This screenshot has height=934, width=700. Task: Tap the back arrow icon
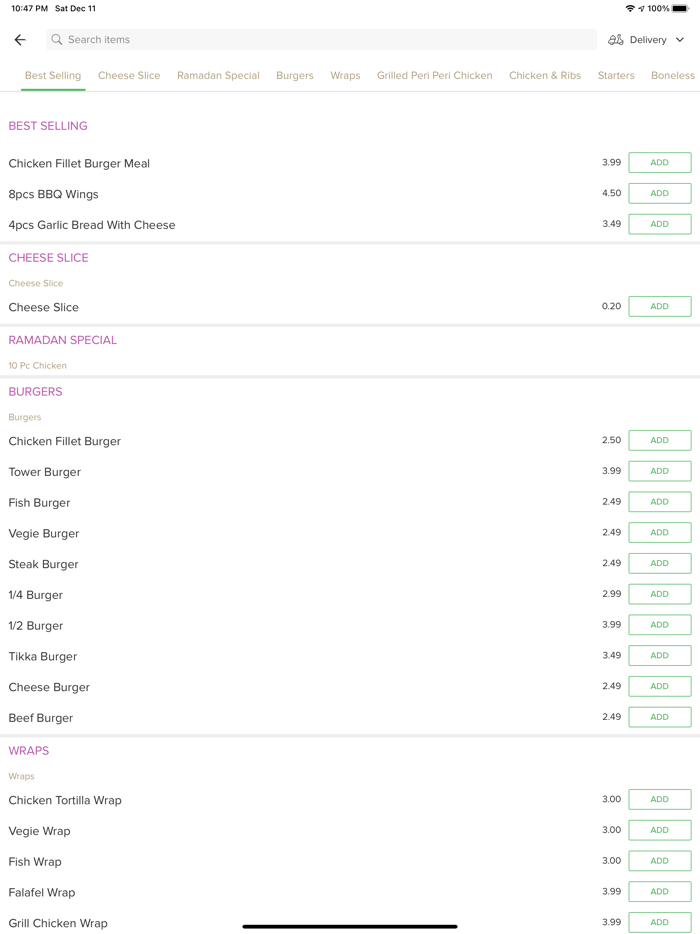(x=20, y=40)
